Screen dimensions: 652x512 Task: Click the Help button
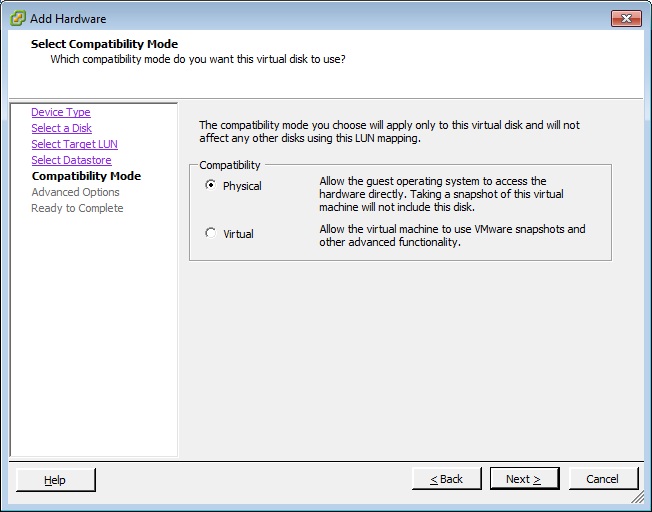55,480
